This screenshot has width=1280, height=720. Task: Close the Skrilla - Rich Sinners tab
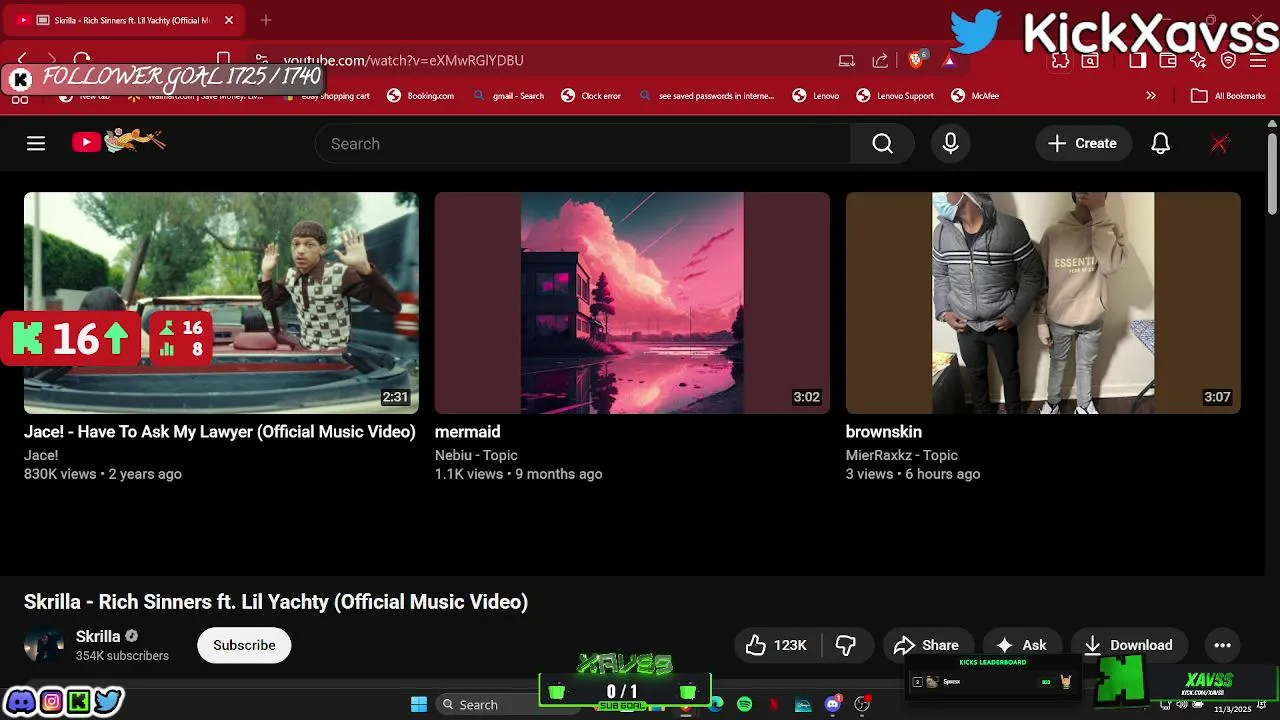(229, 20)
